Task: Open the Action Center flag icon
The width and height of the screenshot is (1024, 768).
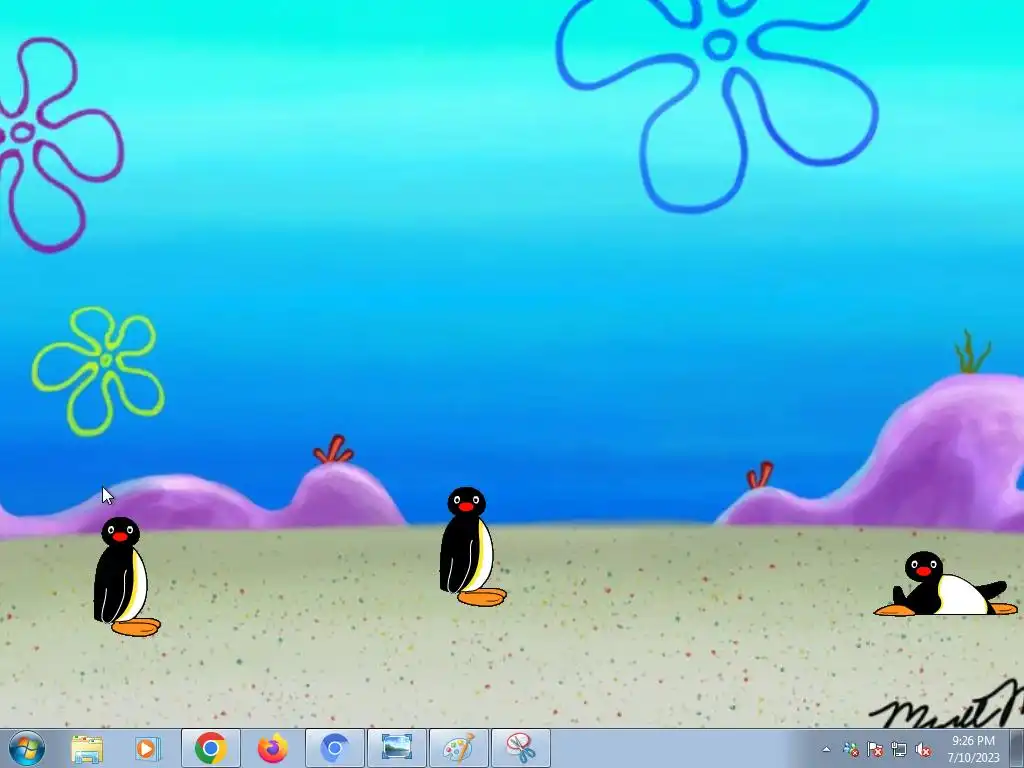Action: (x=874, y=750)
